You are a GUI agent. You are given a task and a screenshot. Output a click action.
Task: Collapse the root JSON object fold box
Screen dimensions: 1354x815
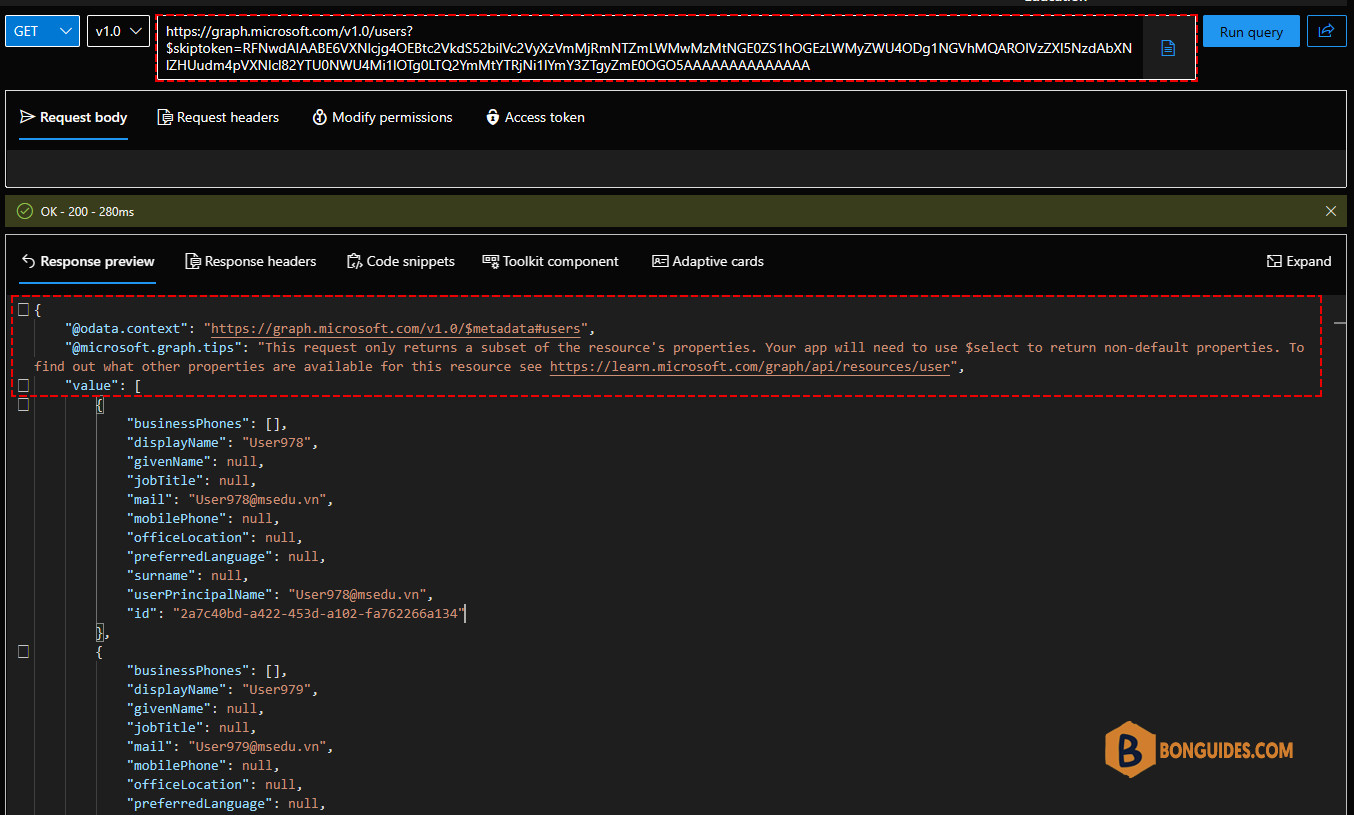pyautogui.click(x=23, y=310)
